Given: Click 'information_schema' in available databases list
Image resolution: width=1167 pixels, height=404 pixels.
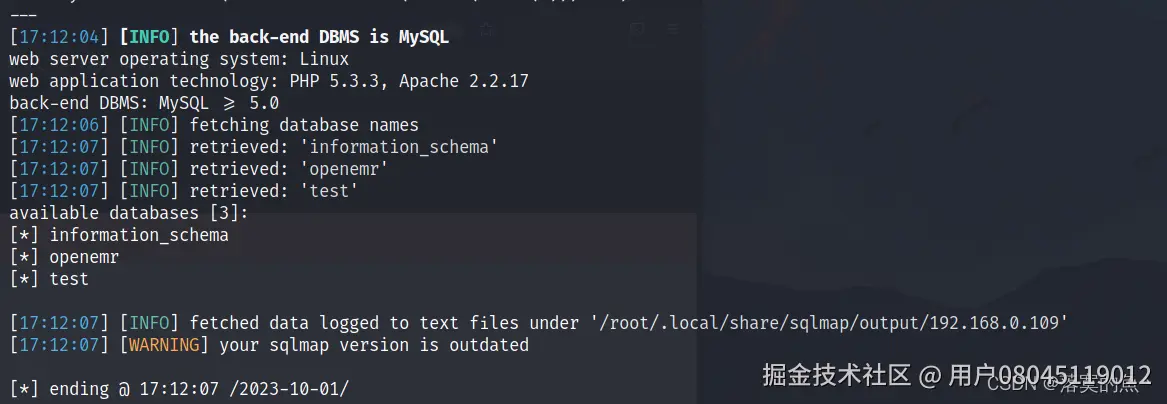Looking at the screenshot, I should [x=138, y=235].
